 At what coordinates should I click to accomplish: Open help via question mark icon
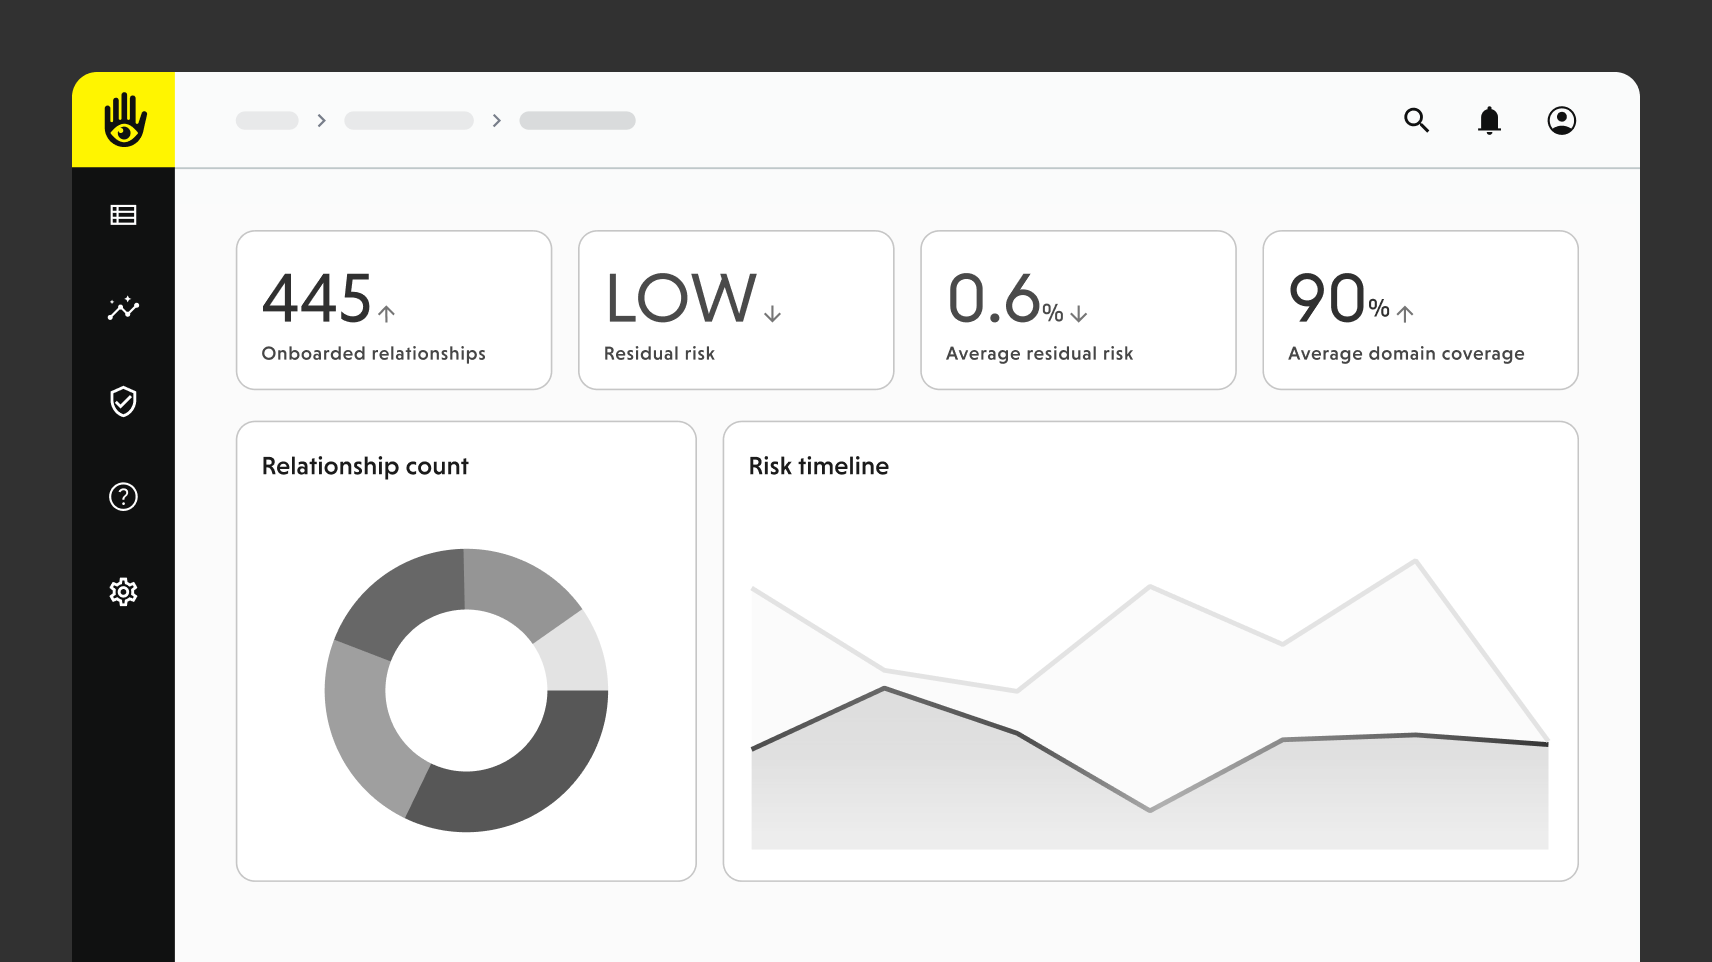(x=123, y=497)
